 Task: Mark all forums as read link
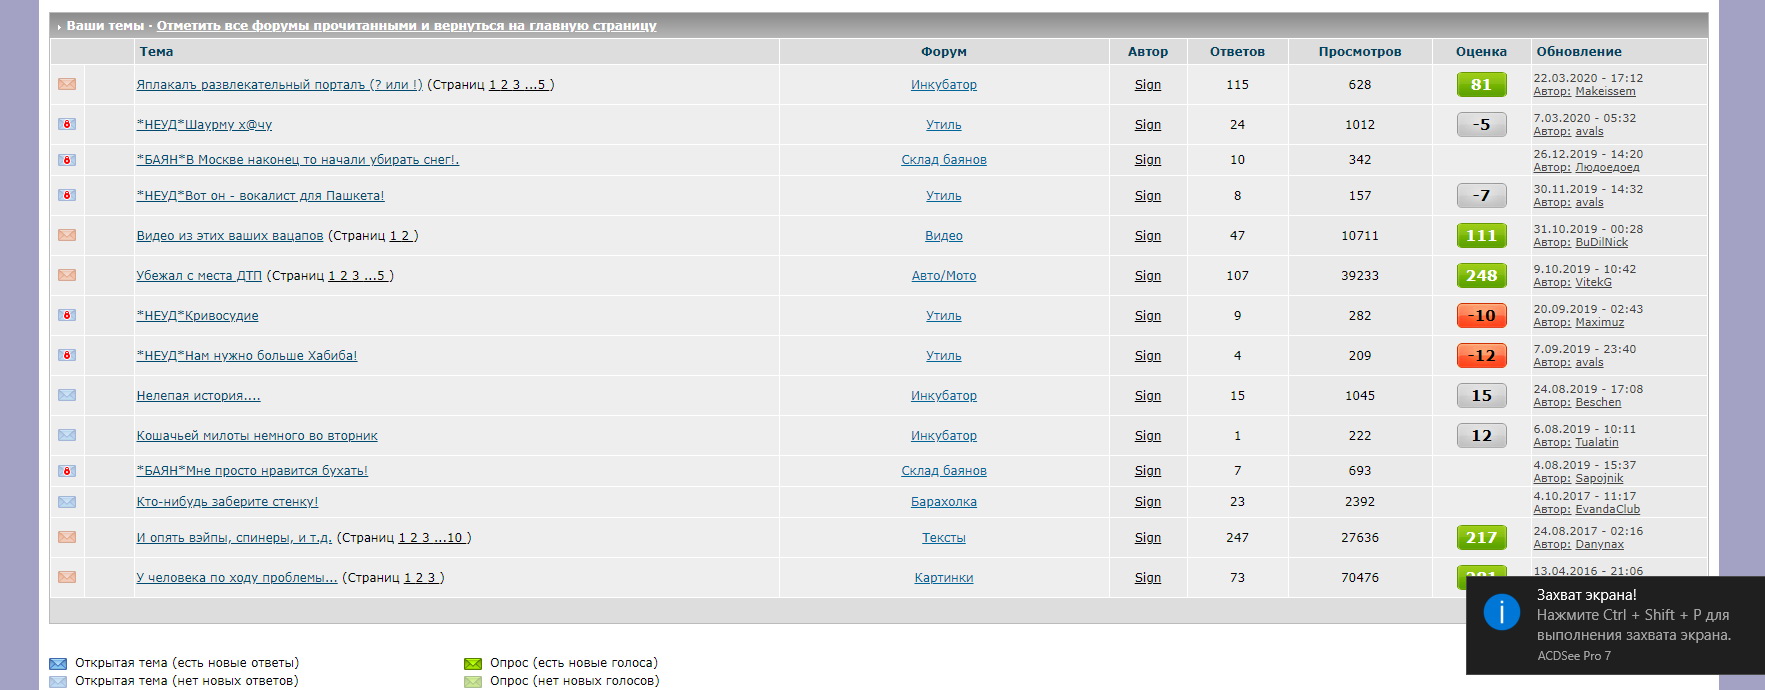(406, 26)
